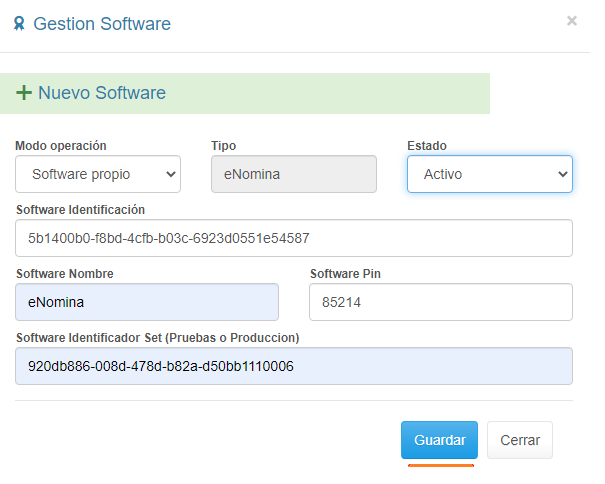
Task: Click the green plus icon by Nuevo Software
Action: click(24, 93)
